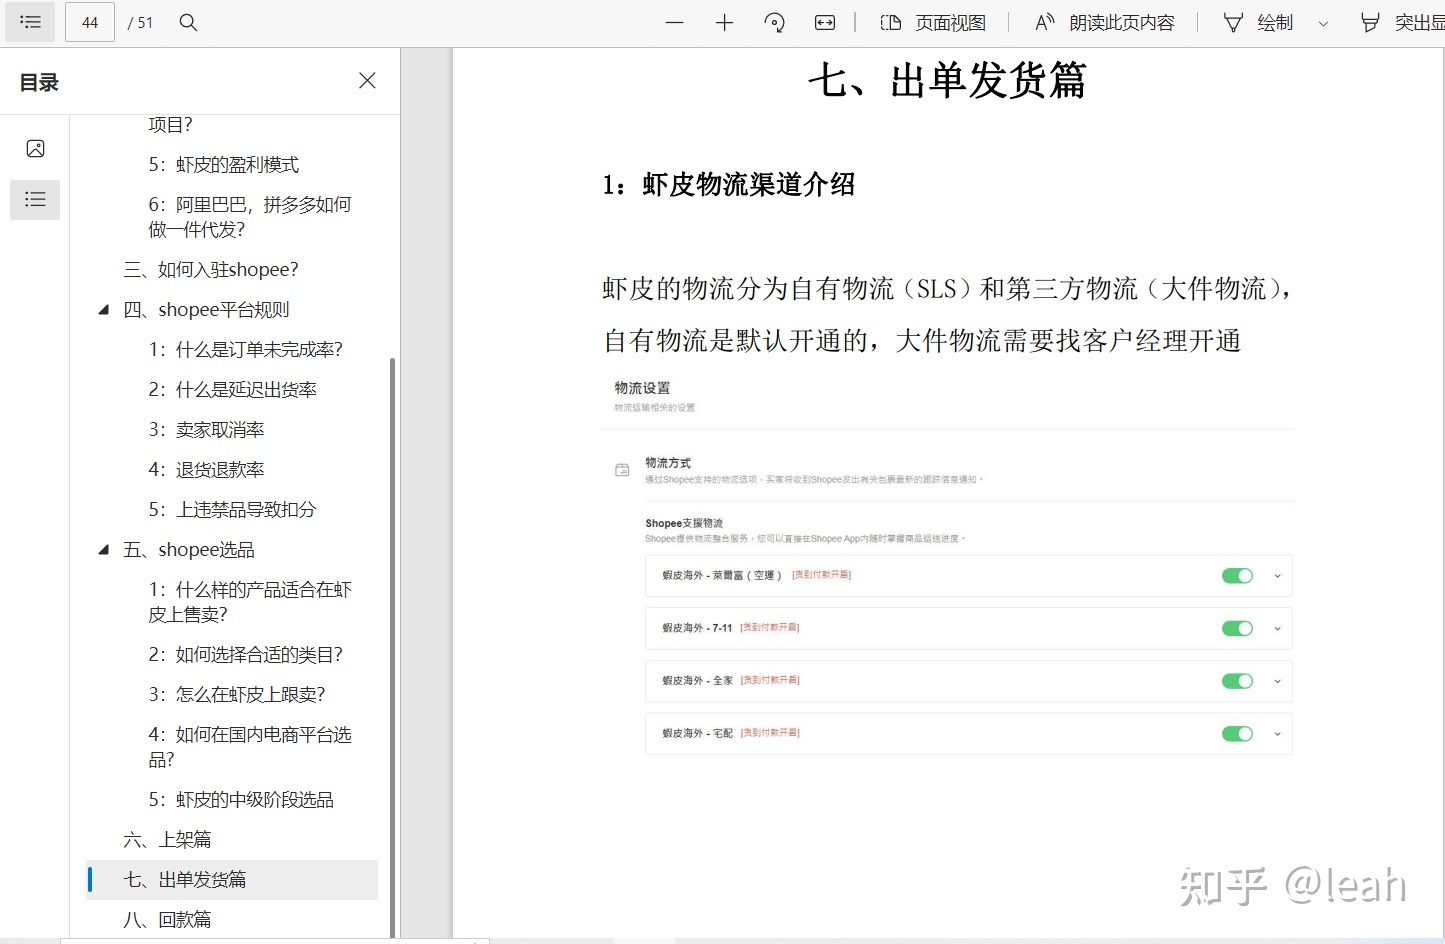Open 五、shopee选品 outline entry

(x=189, y=549)
